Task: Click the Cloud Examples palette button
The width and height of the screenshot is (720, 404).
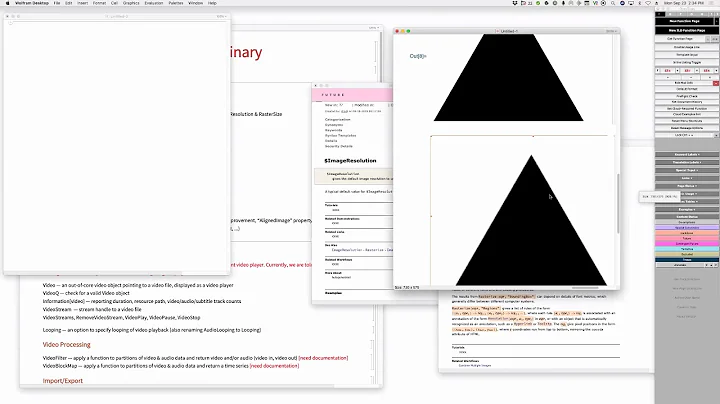Action: pyautogui.click(x=687, y=114)
